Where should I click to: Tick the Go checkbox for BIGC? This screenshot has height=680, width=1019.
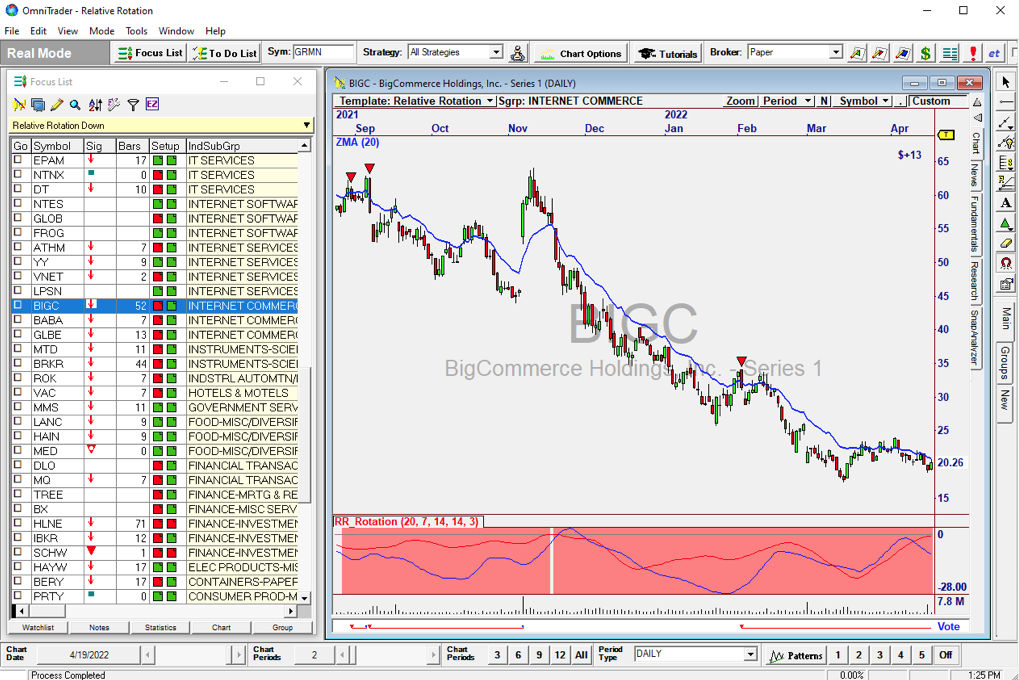[x=18, y=305]
